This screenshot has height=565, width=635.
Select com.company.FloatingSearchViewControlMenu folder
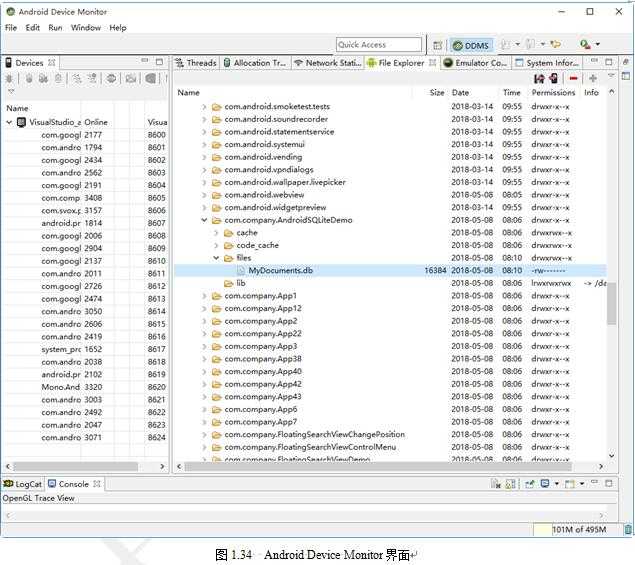pyautogui.click(x=310, y=447)
